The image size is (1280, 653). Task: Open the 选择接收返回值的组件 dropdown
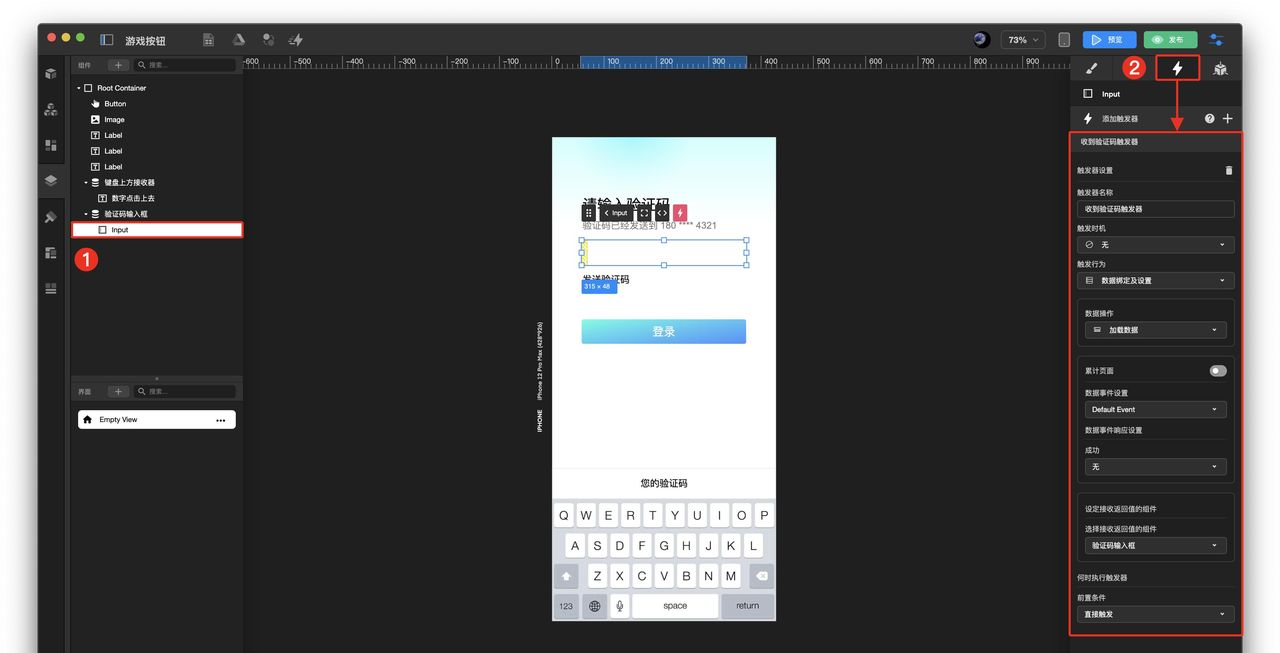point(1156,546)
